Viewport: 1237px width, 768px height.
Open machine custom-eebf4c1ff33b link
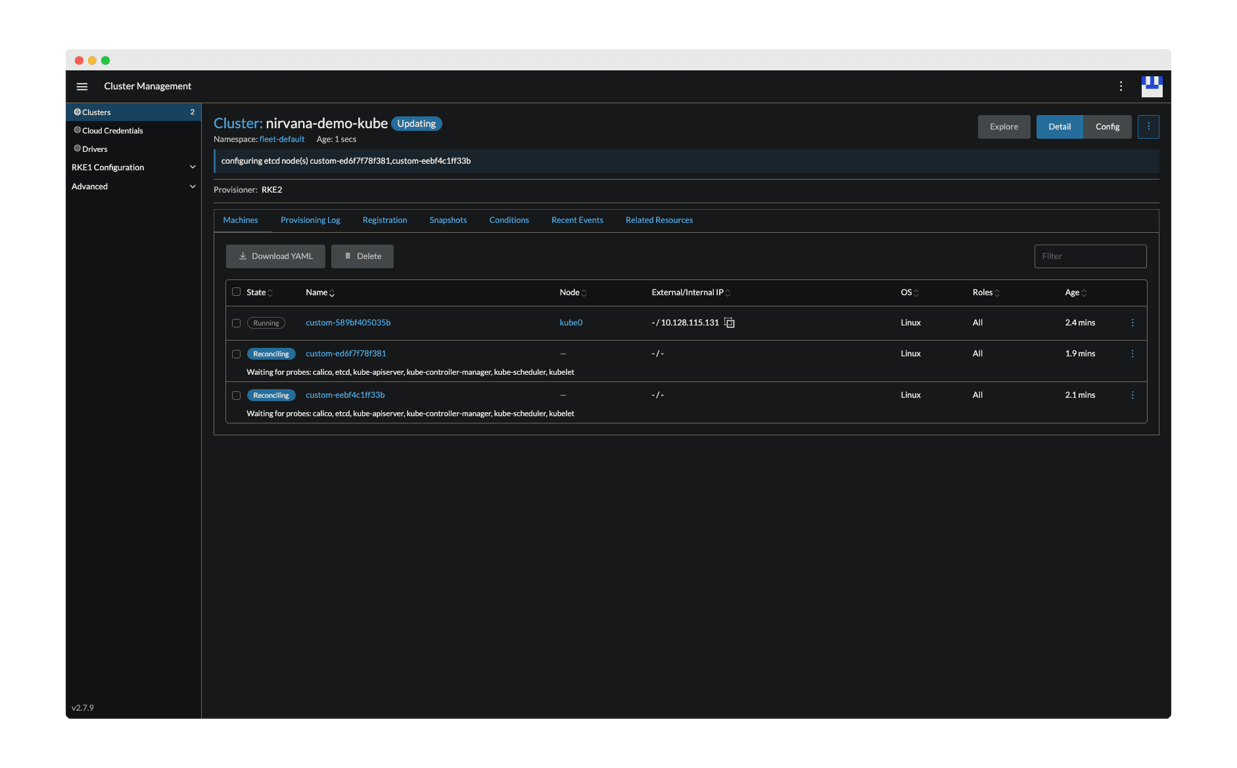click(345, 395)
